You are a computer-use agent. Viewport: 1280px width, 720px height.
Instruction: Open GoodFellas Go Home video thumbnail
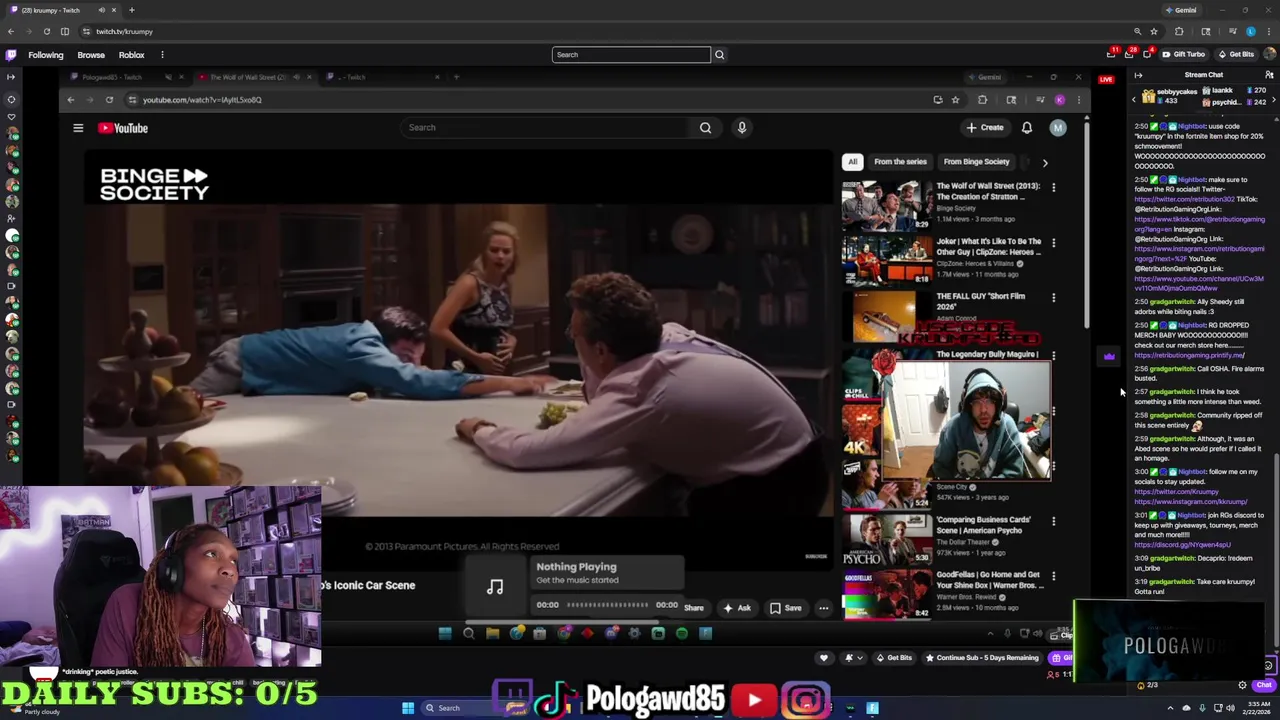pyautogui.click(x=886, y=594)
